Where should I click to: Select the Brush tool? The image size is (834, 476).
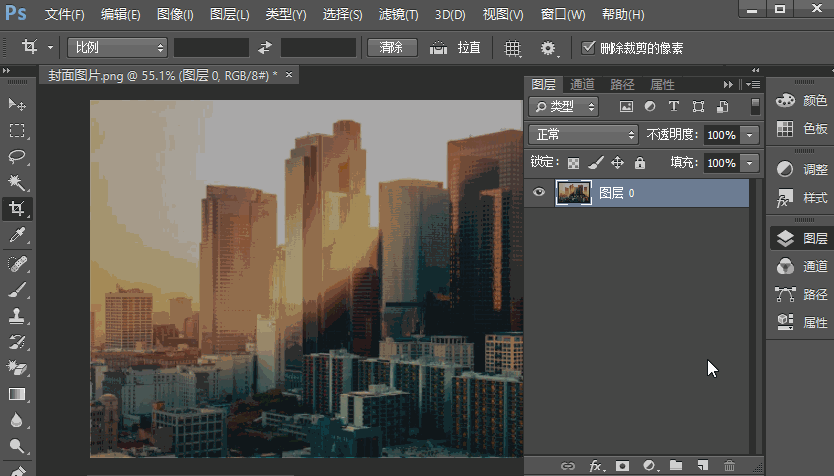[x=17, y=290]
